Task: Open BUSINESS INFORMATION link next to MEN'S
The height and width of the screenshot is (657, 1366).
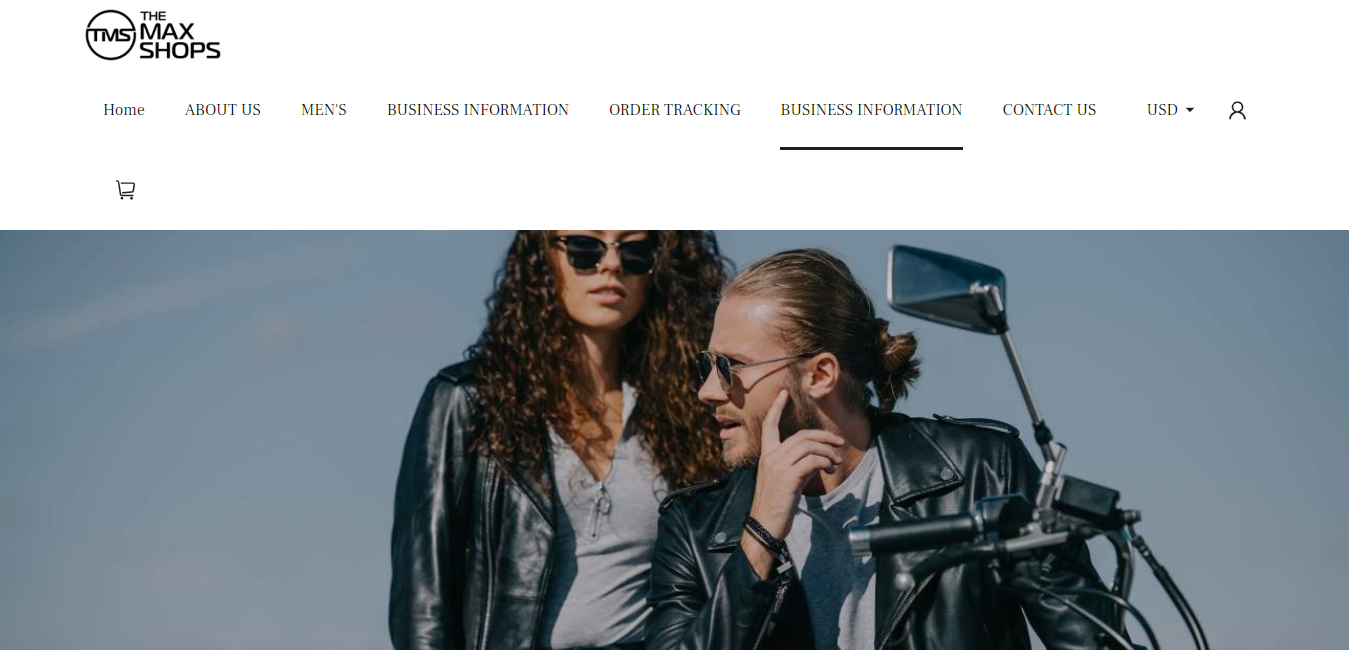Action: point(478,110)
